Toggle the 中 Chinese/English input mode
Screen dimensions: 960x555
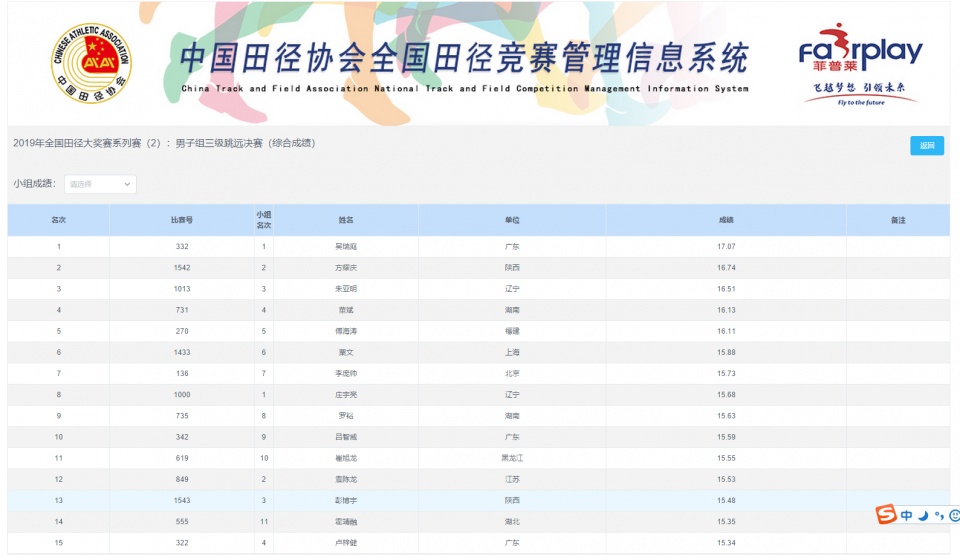[x=907, y=515]
